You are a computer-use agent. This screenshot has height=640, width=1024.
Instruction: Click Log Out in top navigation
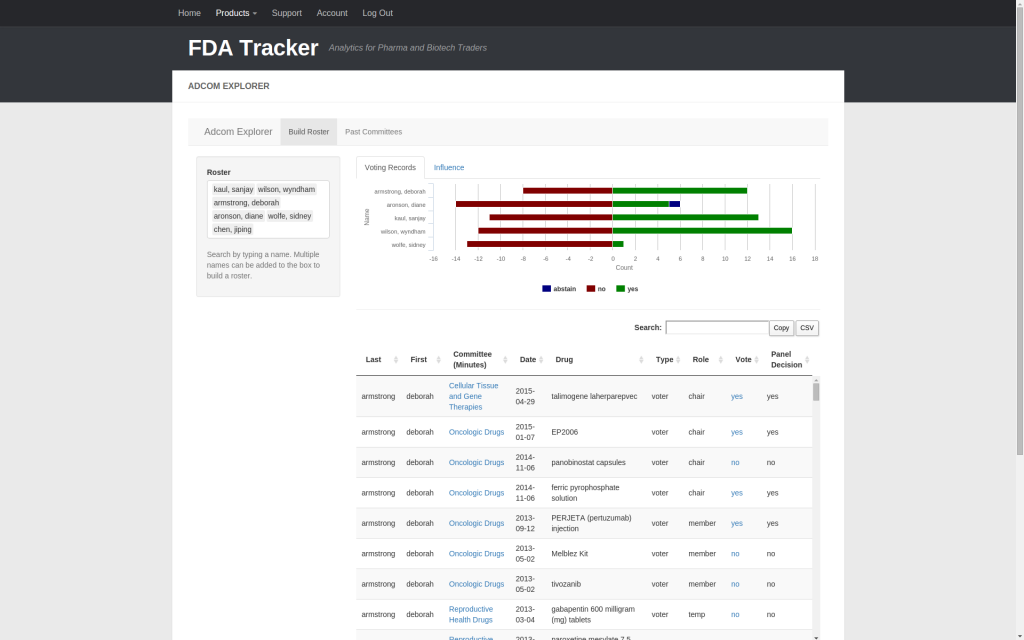377,13
